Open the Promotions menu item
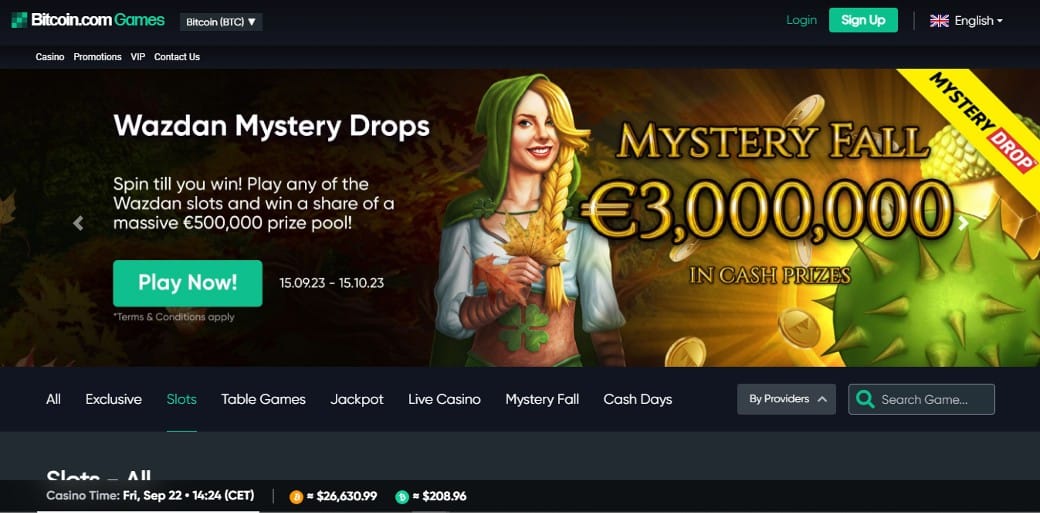The width and height of the screenshot is (1040, 513). [x=98, y=57]
